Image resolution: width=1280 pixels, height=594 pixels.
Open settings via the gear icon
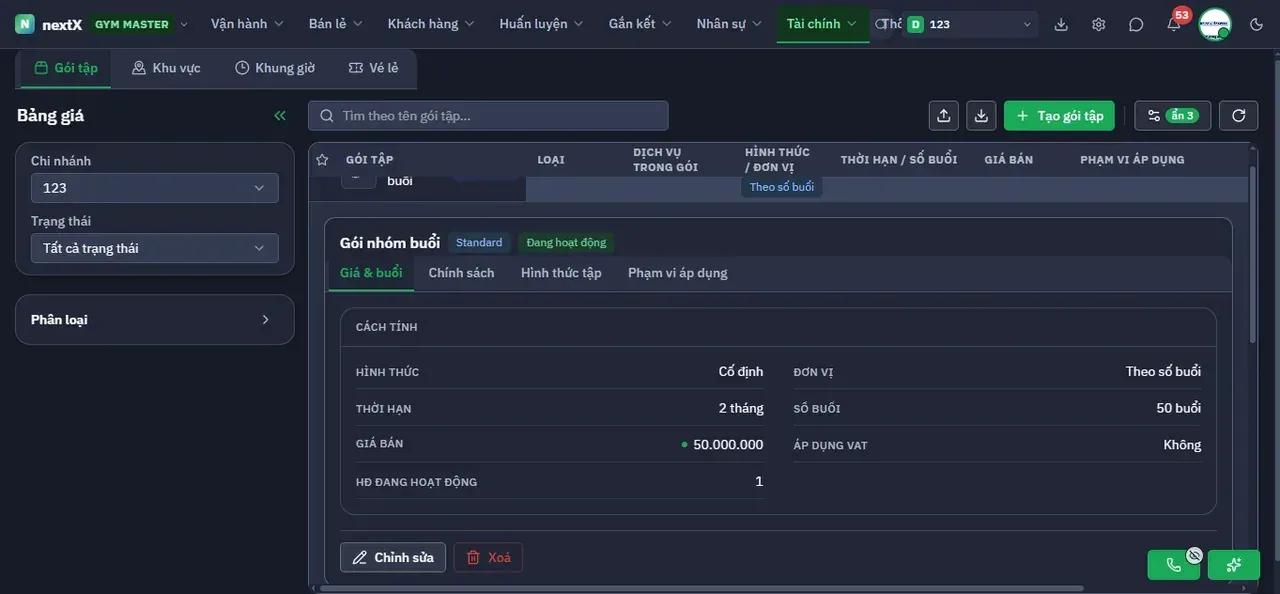point(1099,24)
